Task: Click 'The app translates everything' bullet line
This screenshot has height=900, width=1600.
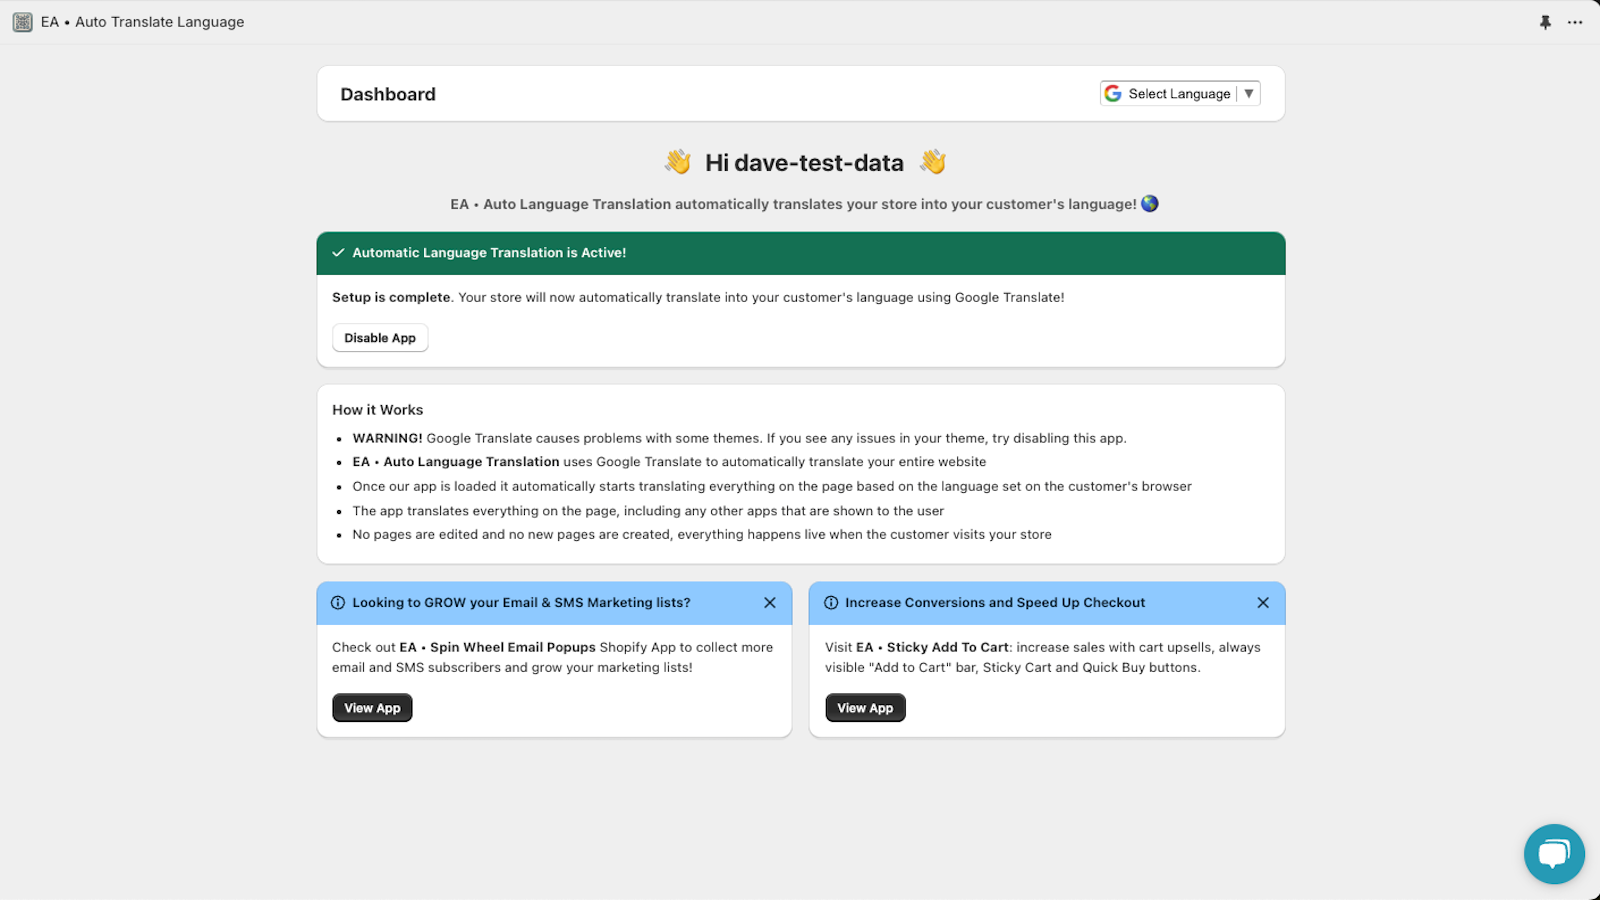Action: tap(648, 511)
